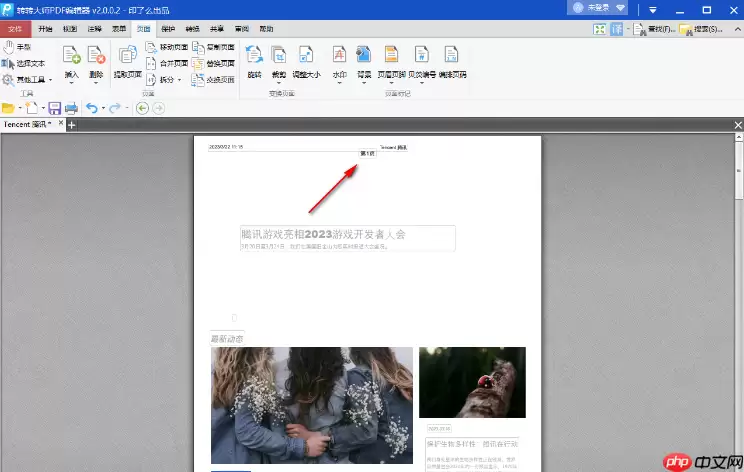Add a new document tab with plus
Screen dimensions: 744x472
[x=72, y=125]
